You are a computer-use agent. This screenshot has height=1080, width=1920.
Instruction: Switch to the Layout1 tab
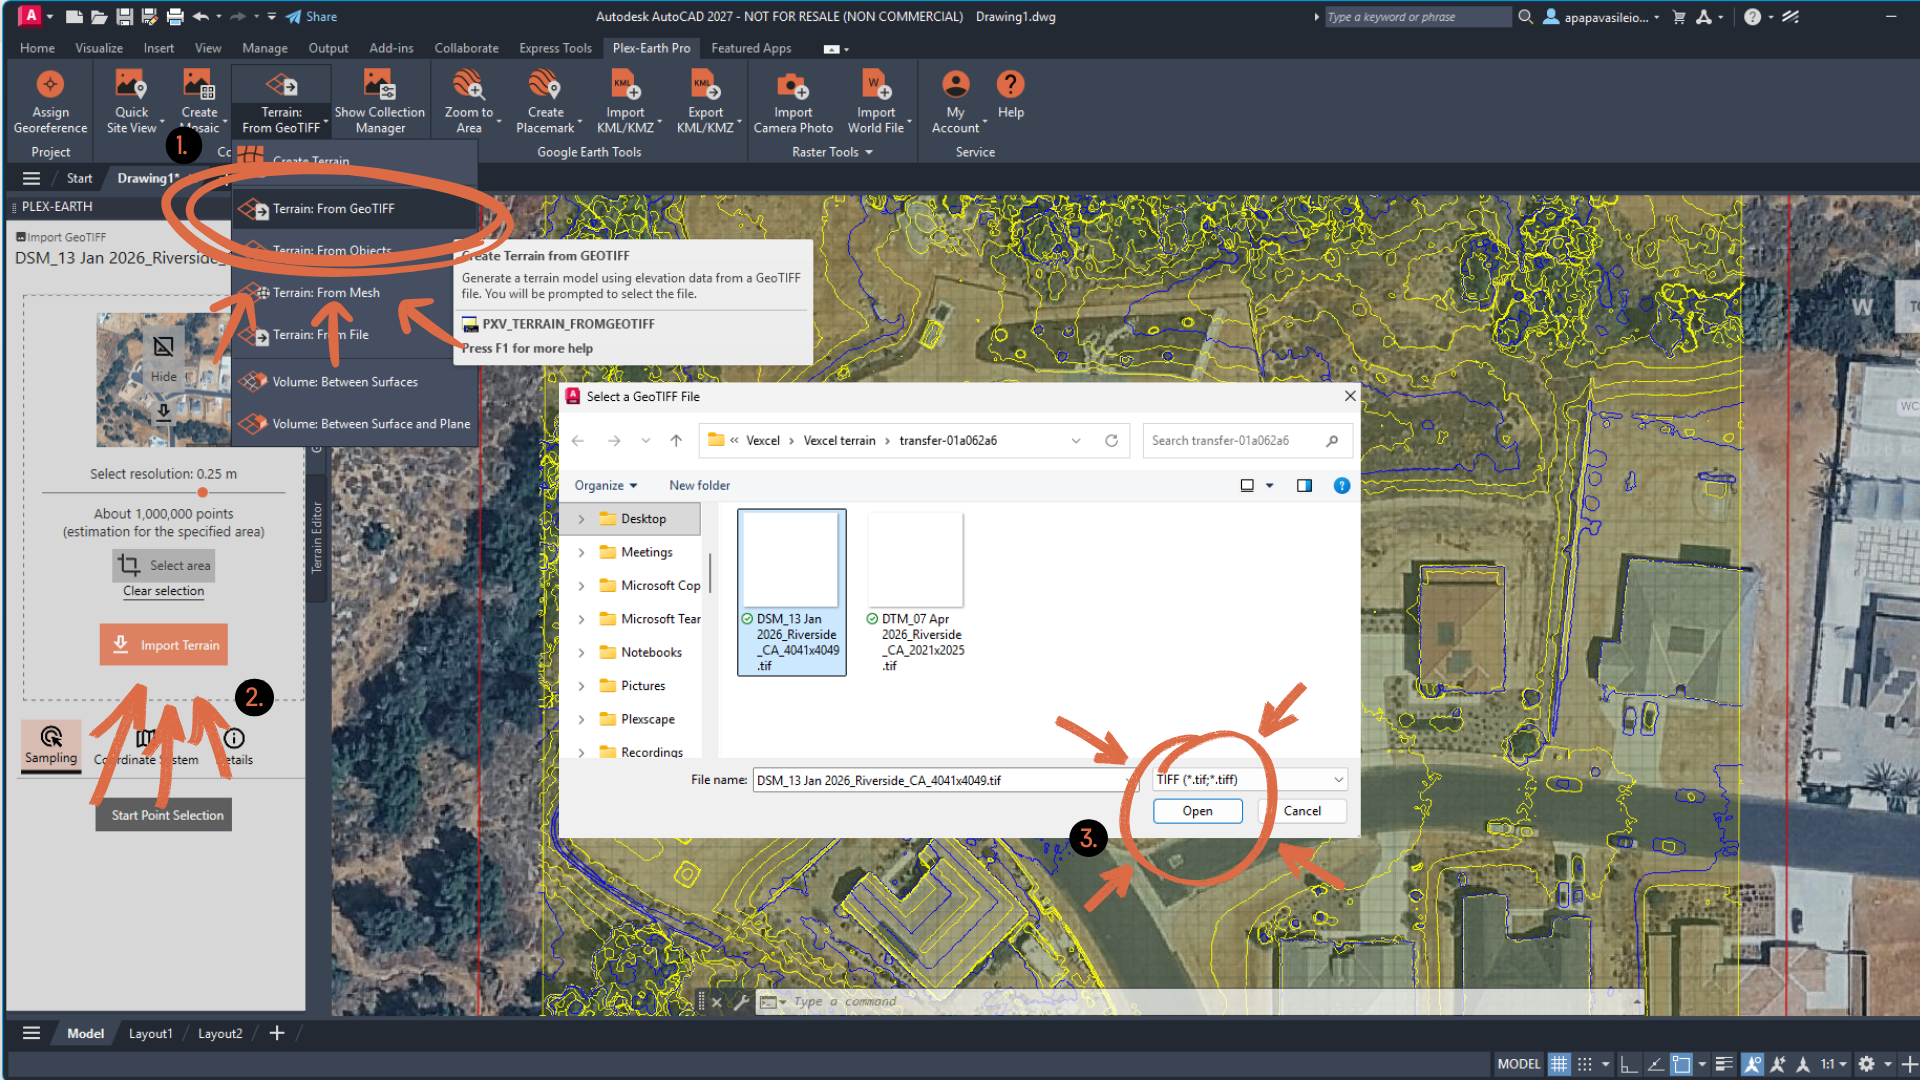click(150, 1034)
